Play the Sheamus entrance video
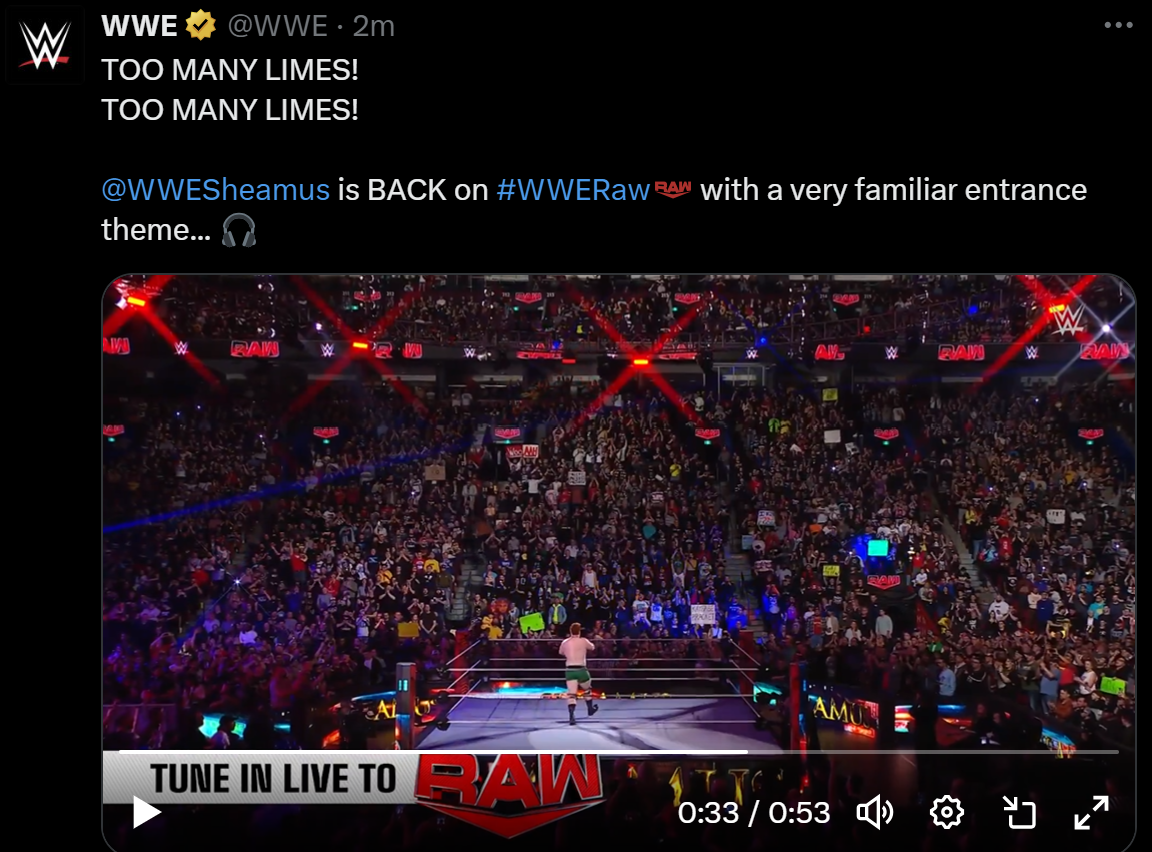This screenshot has width=1152, height=852. point(146,812)
